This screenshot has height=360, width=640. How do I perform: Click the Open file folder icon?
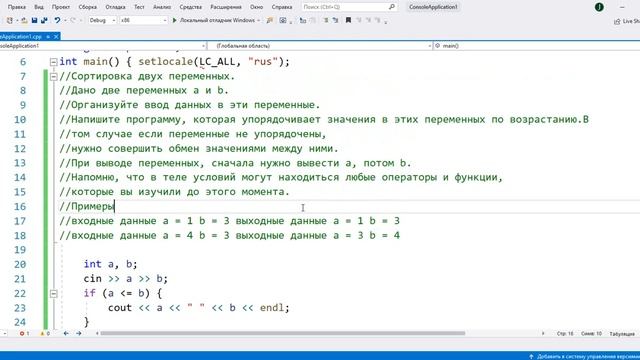pyautogui.click(x=24, y=20)
